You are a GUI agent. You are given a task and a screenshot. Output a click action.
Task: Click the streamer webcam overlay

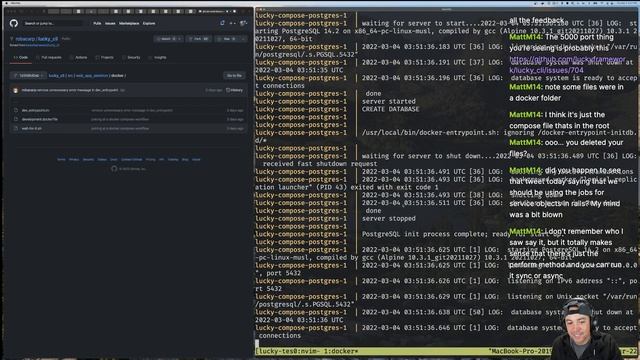(x=587, y=329)
